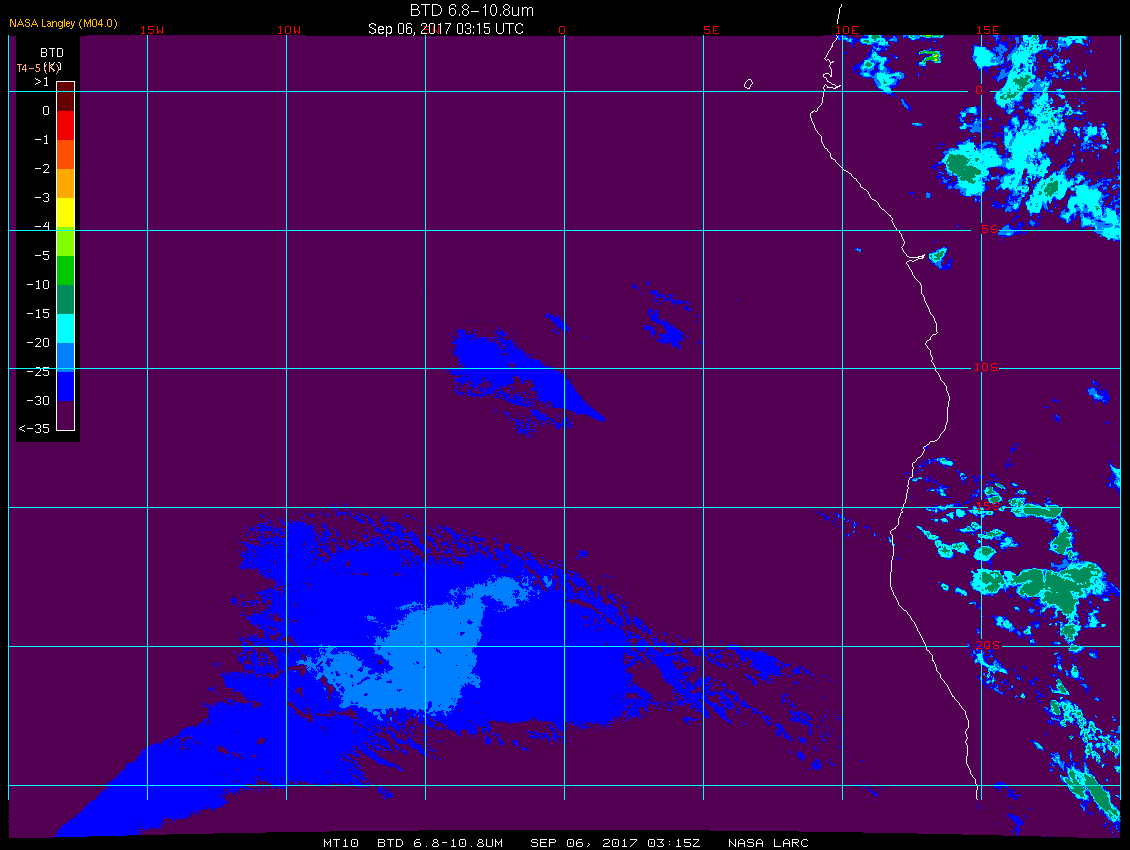The height and width of the screenshot is (850, 1130).
Task: Click the '-1' legend value
Action: click(x=42, y=140)
